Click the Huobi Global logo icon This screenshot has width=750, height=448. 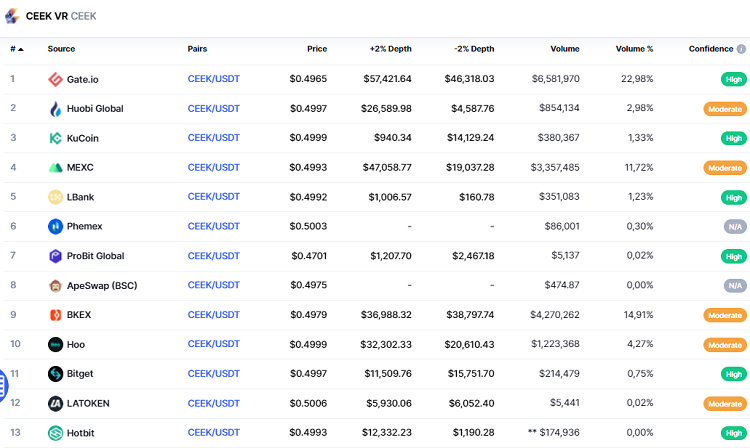[x=56, y=109]
